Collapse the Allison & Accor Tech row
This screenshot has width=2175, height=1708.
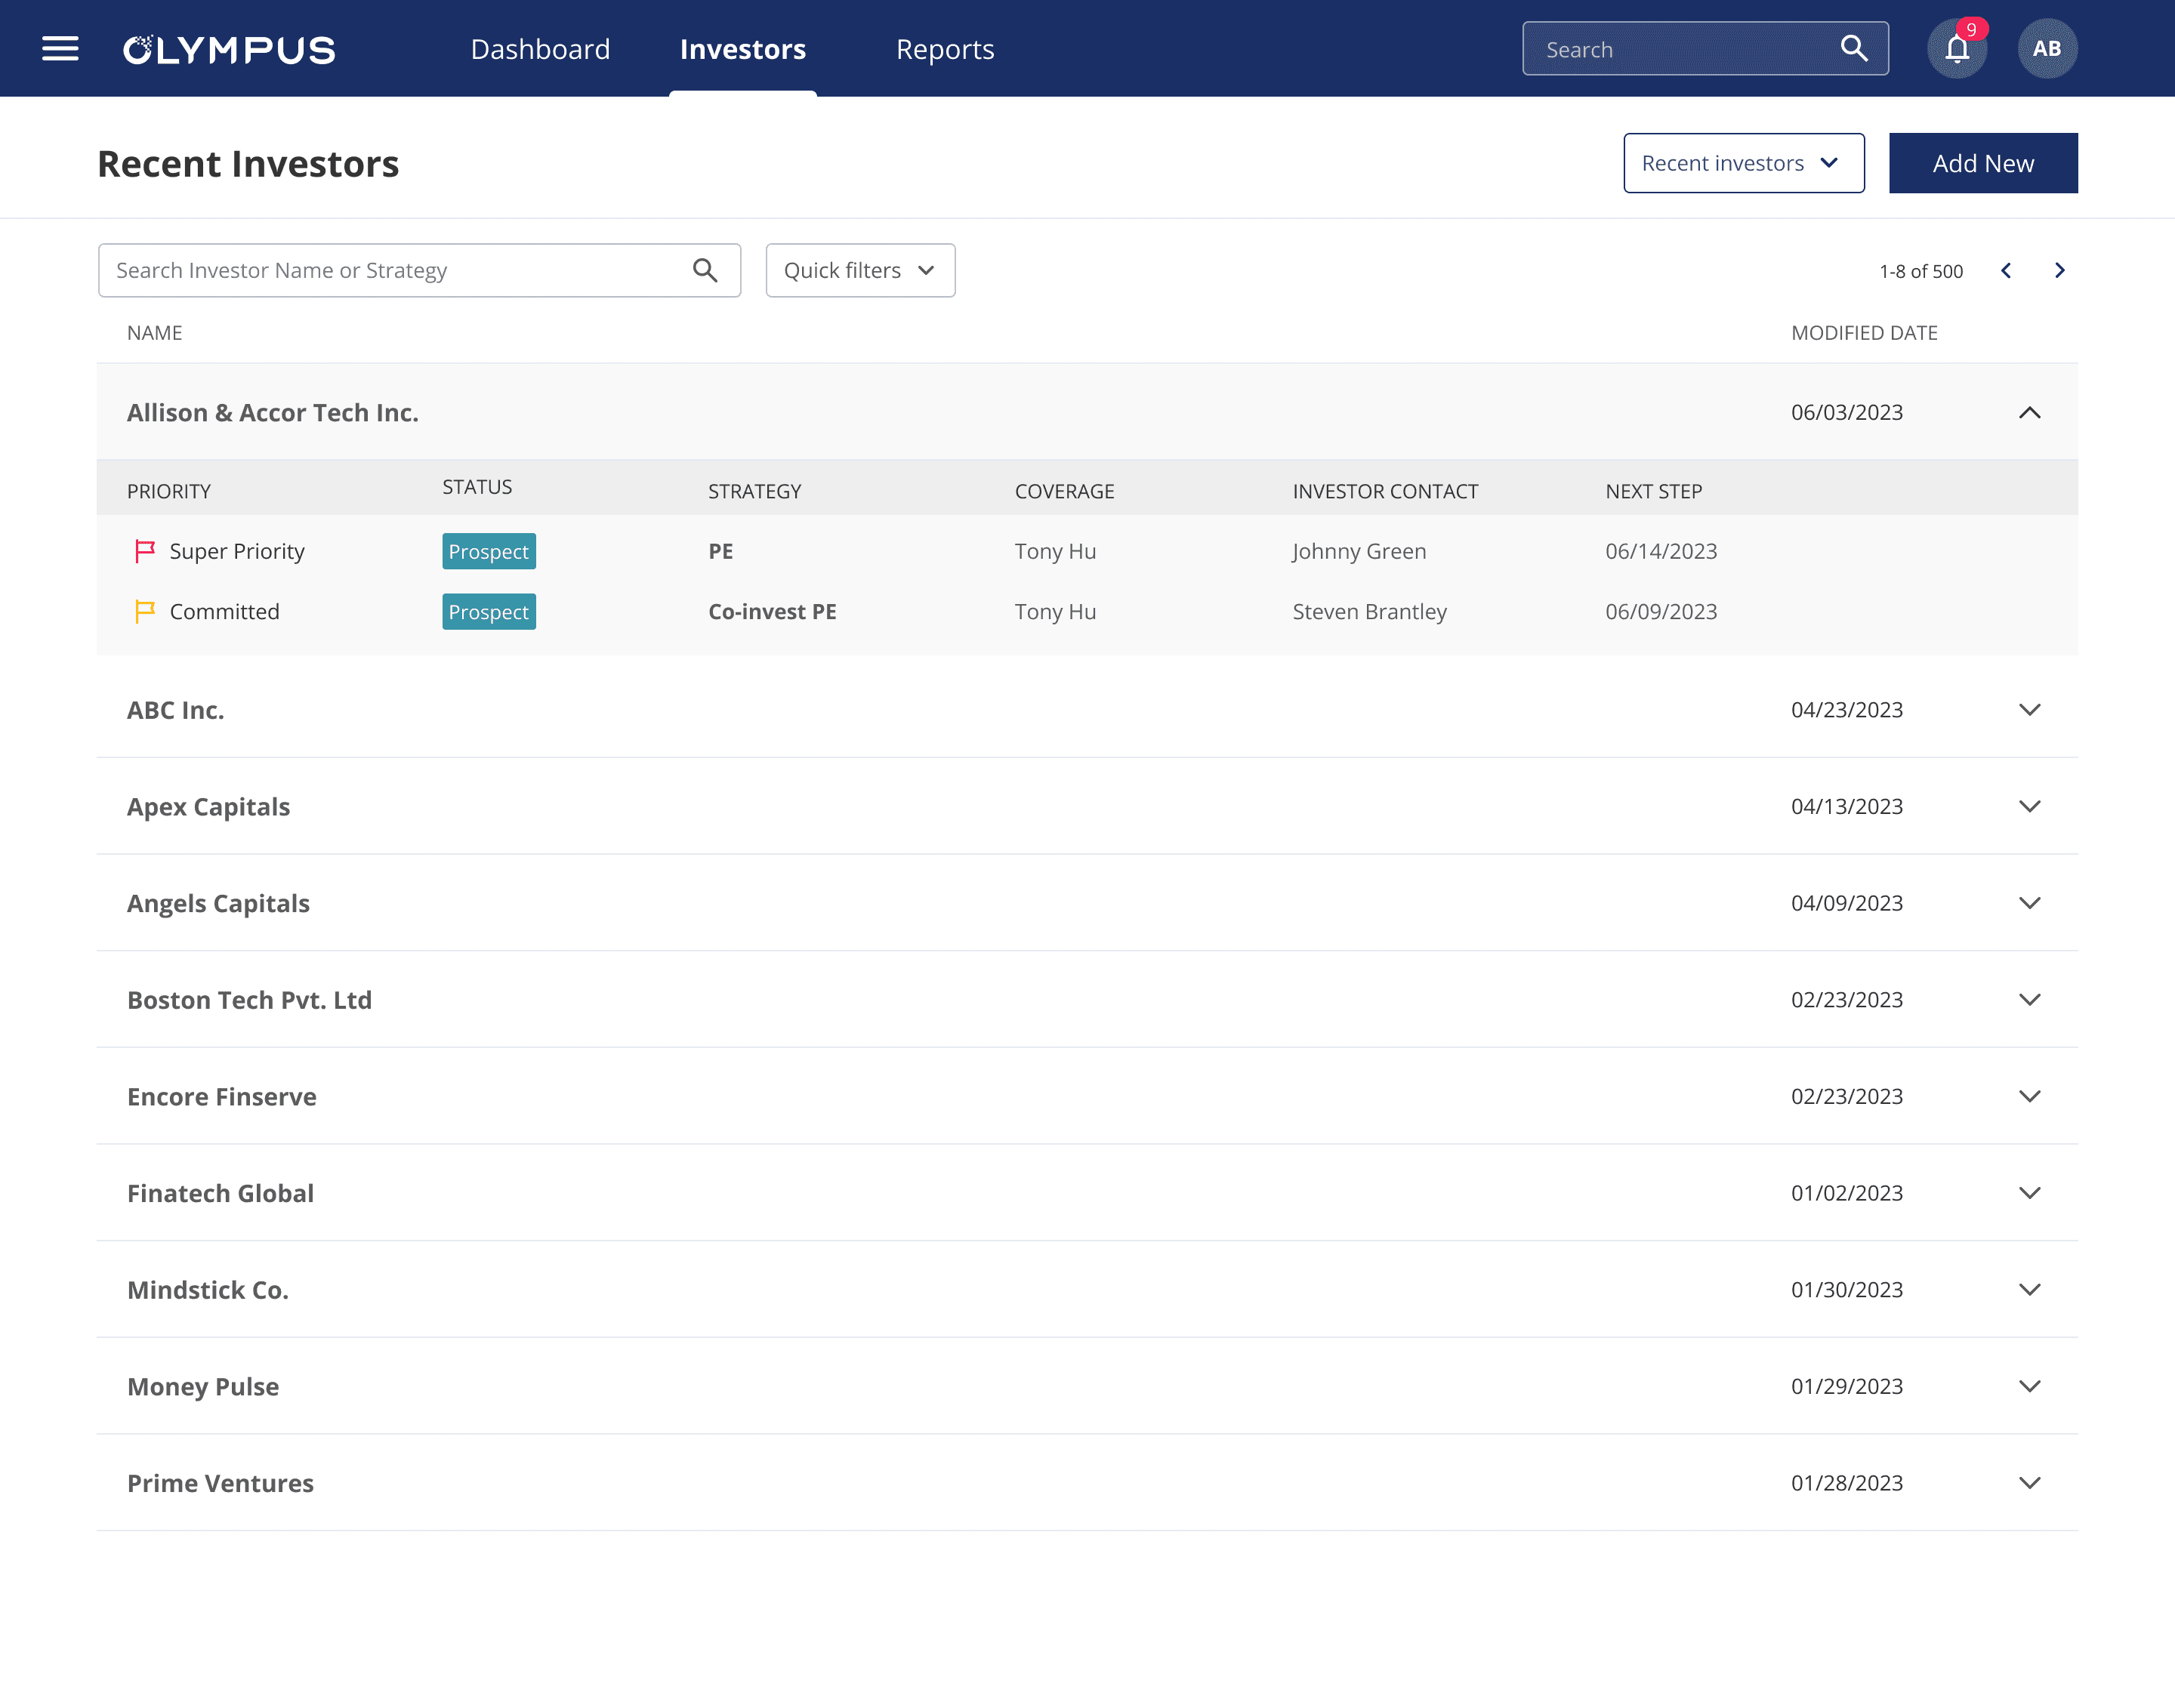tap(2029, 413)
